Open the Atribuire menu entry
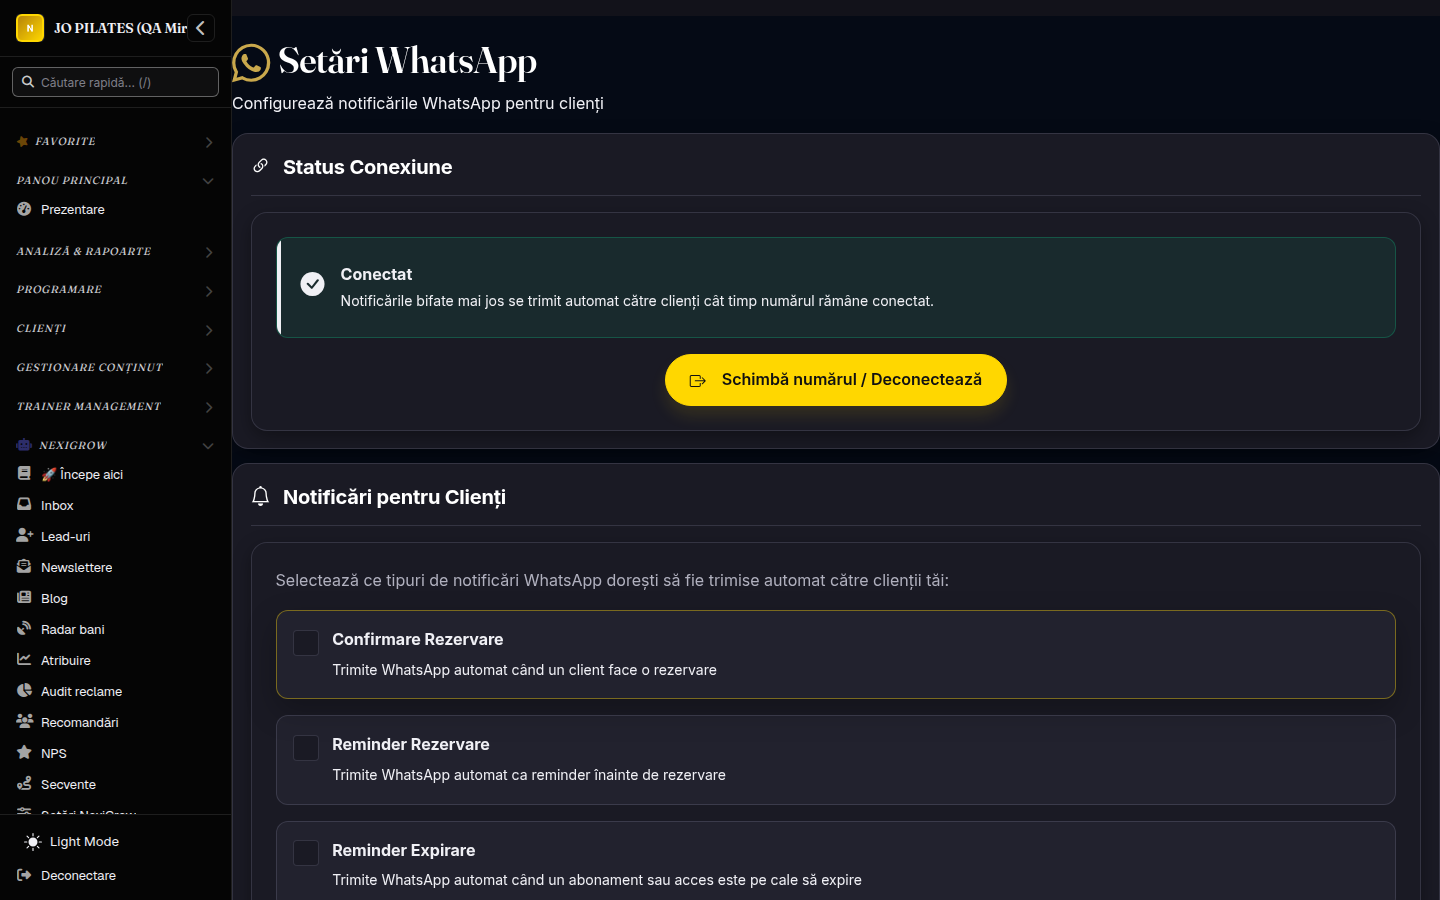The height and width of the screenshot is (900, 1440). coord(115,660)
